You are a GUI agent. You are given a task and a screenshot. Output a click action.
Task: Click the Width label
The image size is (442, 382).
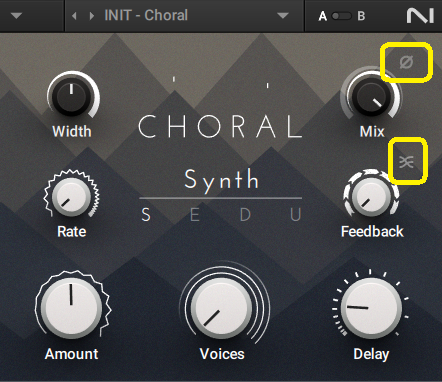(72, 131)
